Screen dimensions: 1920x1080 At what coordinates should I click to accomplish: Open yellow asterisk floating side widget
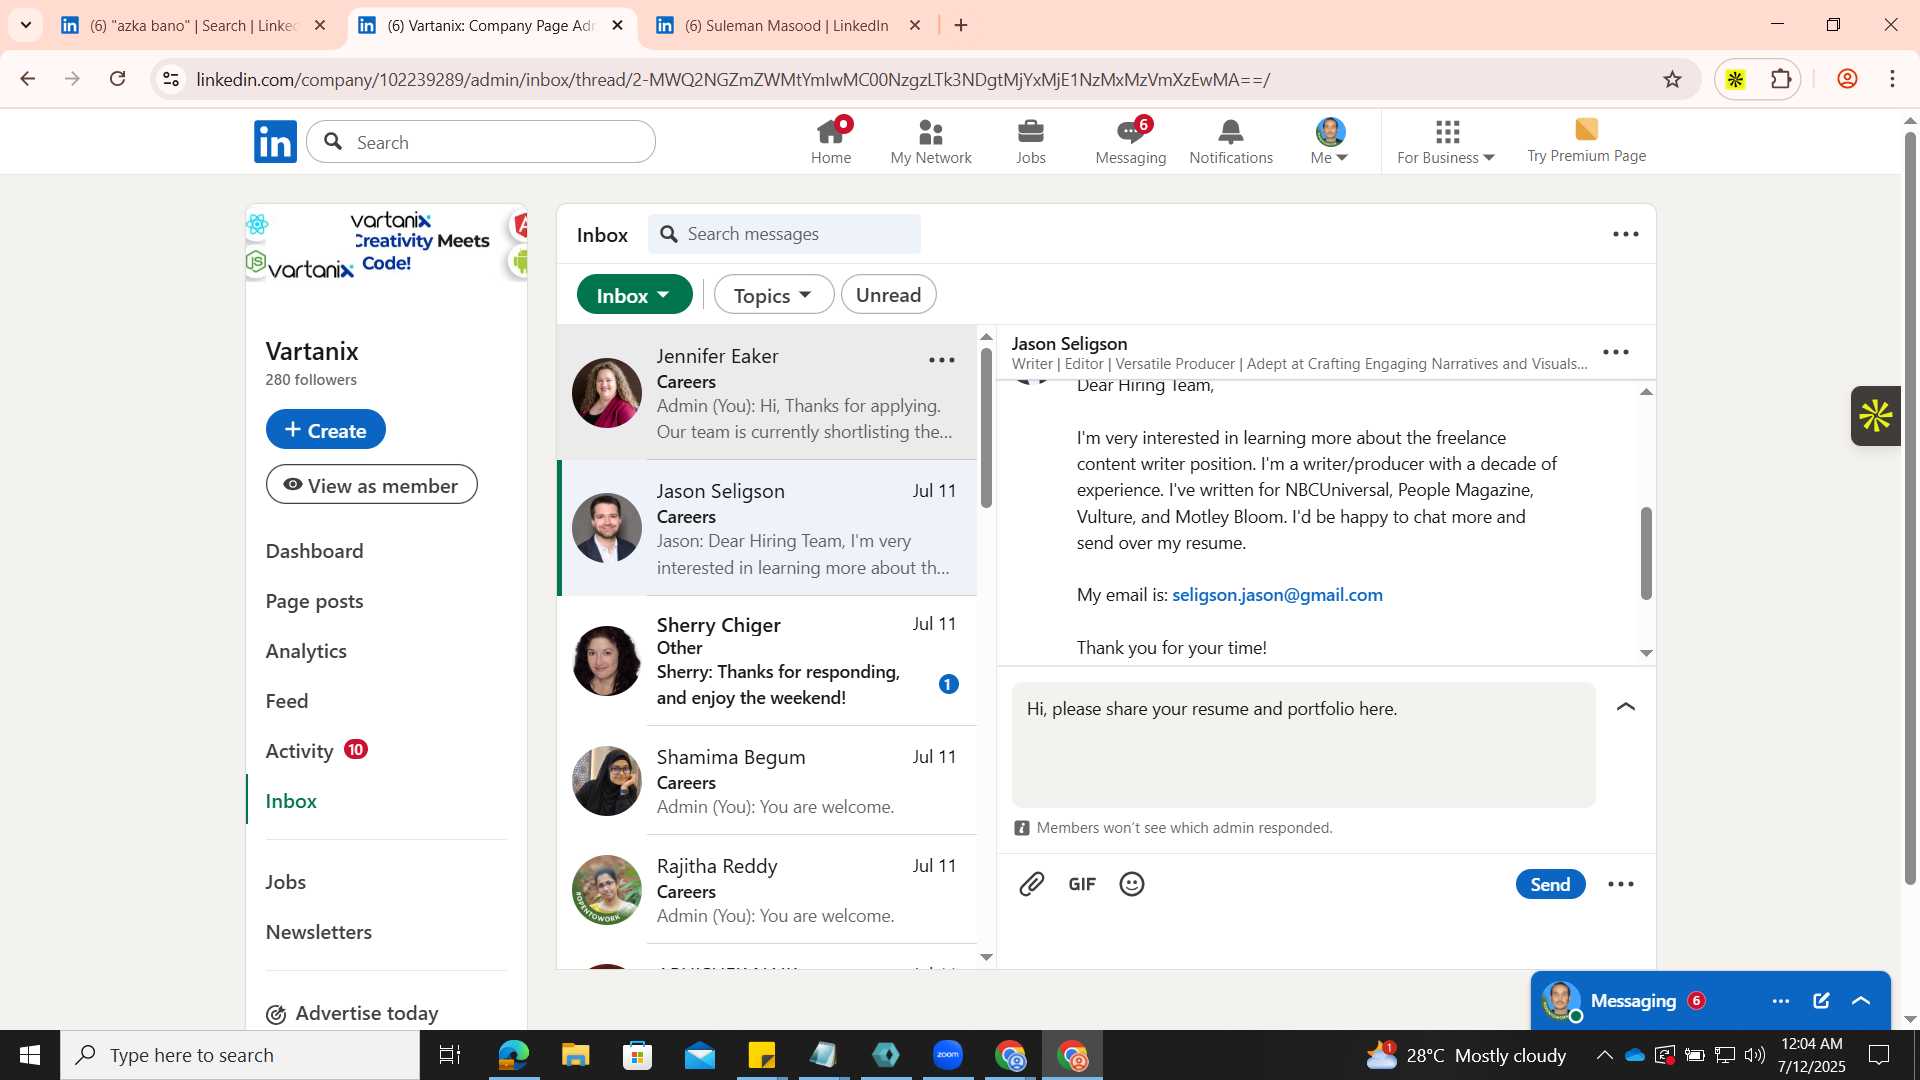(1876, 416)
